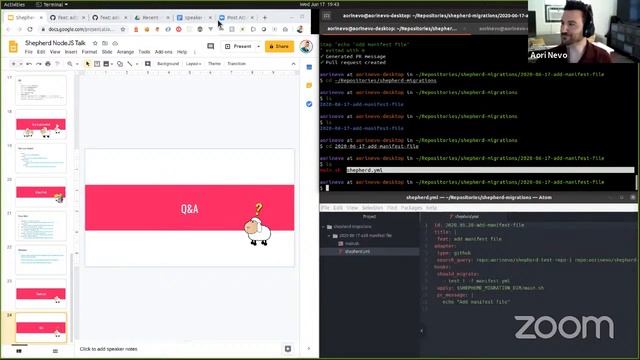Select slide 18 thumbnail in filmstrip
The width and height of the screenshot is (640, 360).
(41, 124)
